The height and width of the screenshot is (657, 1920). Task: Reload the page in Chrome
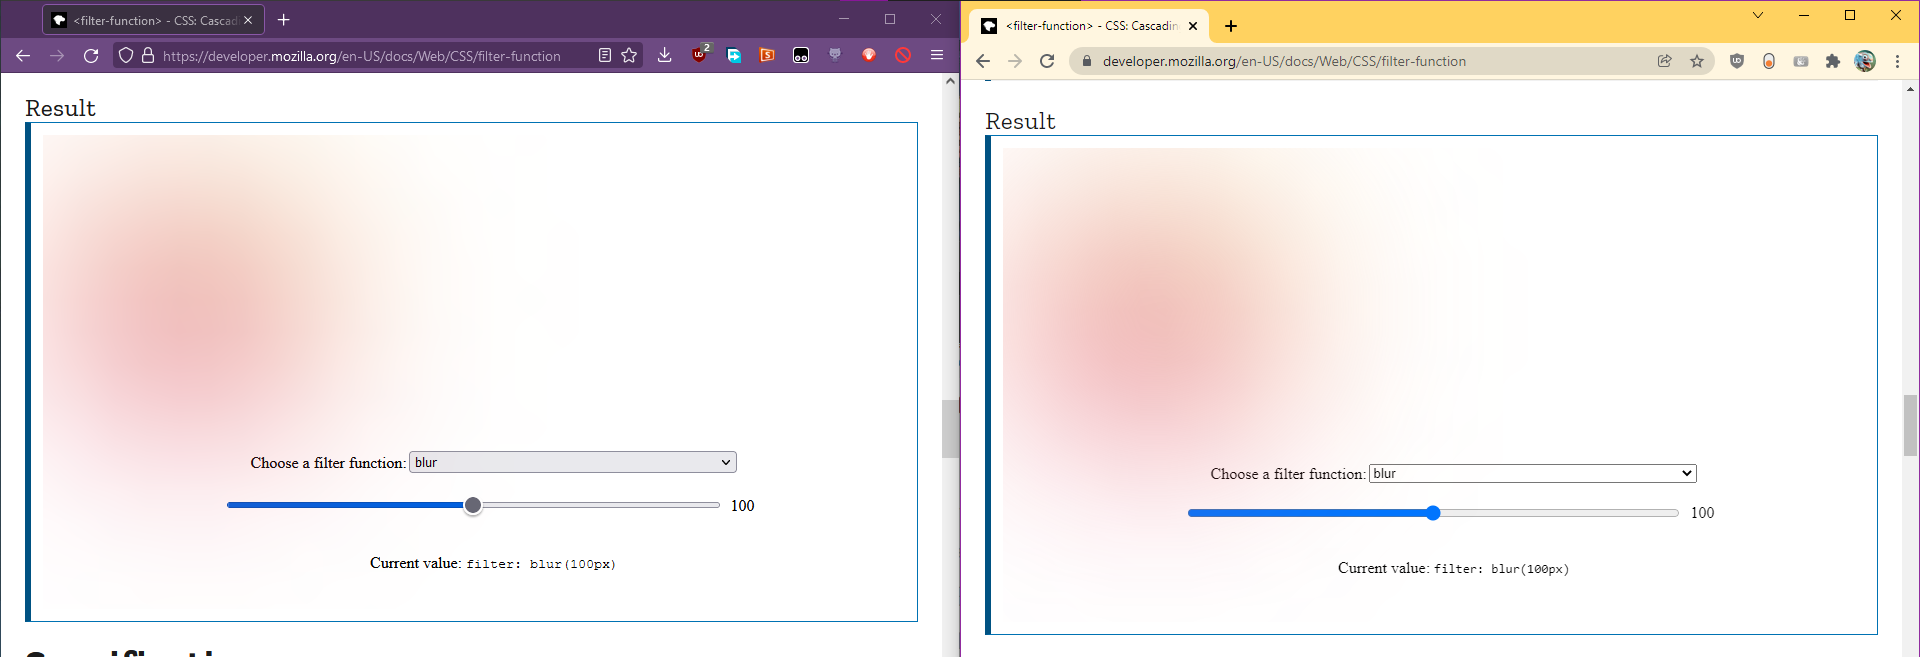[x=1047, y=61]
